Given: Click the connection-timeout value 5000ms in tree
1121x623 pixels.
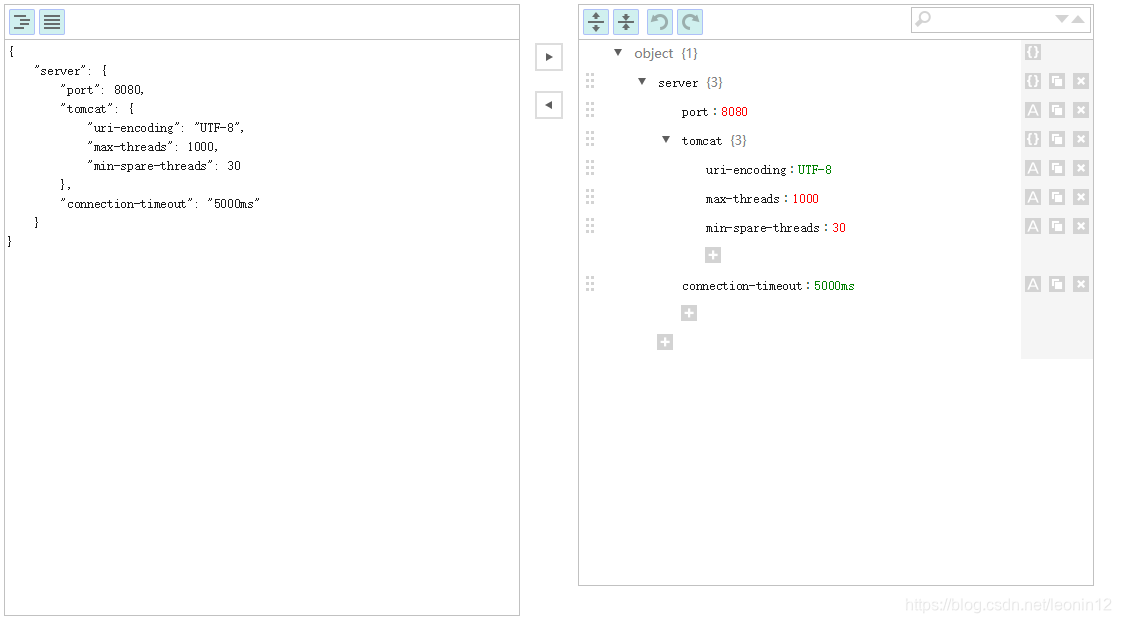Looking at the screenshot, I should (x=834, y=286).
